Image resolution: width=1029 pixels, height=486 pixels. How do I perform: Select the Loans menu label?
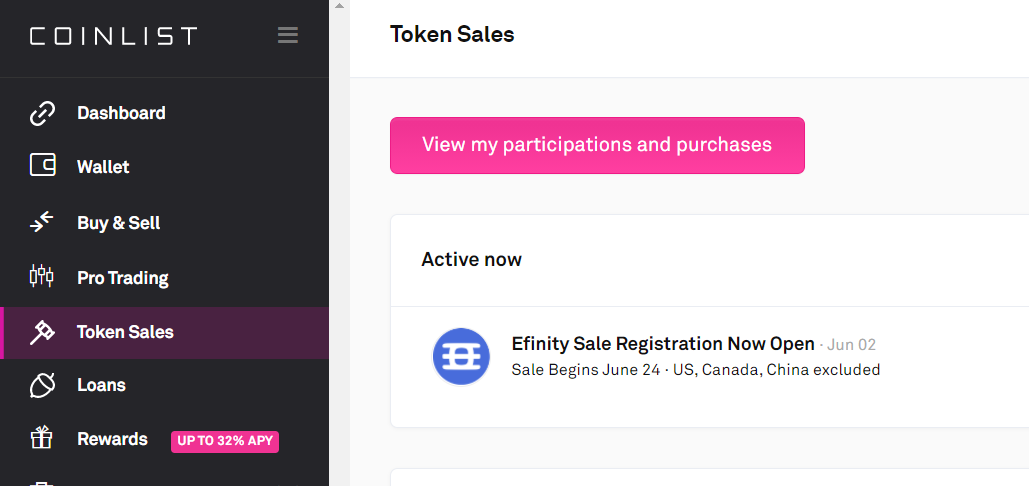tap(101, 385)
